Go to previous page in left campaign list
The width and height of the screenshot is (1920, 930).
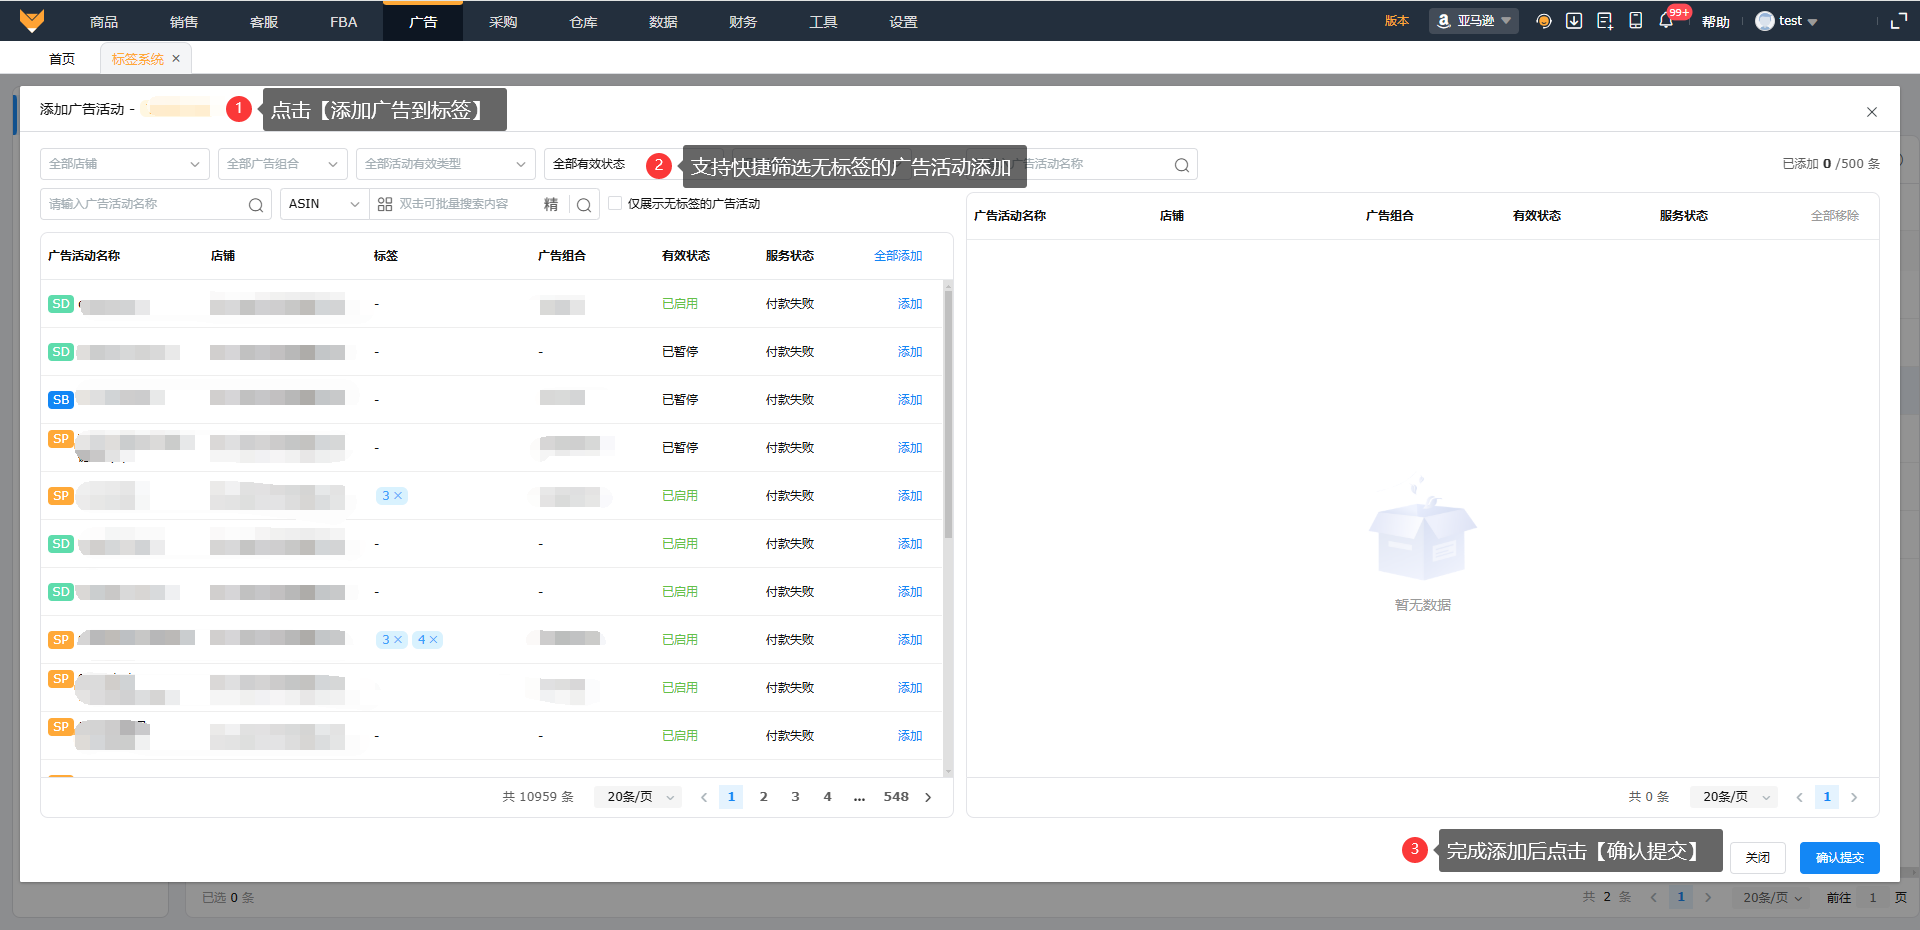click(x=704, y=797)
